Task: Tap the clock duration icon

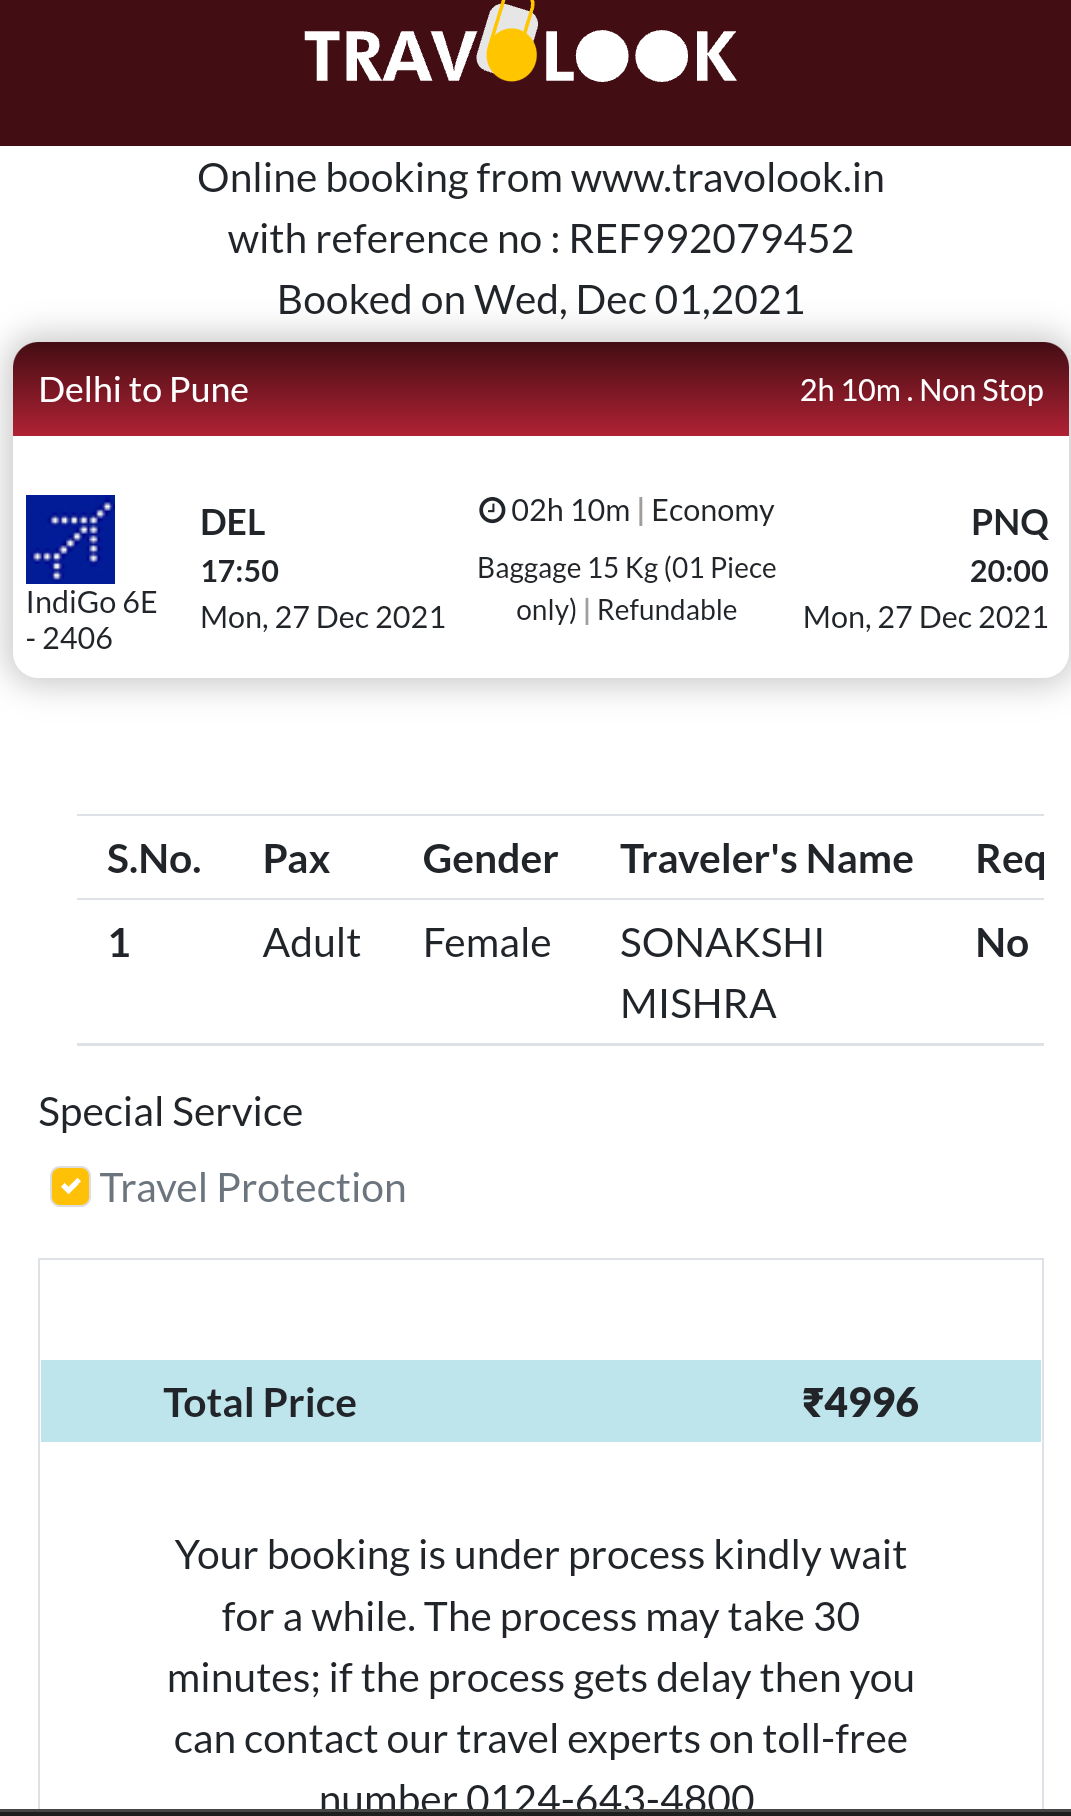Action: [491, 511]
